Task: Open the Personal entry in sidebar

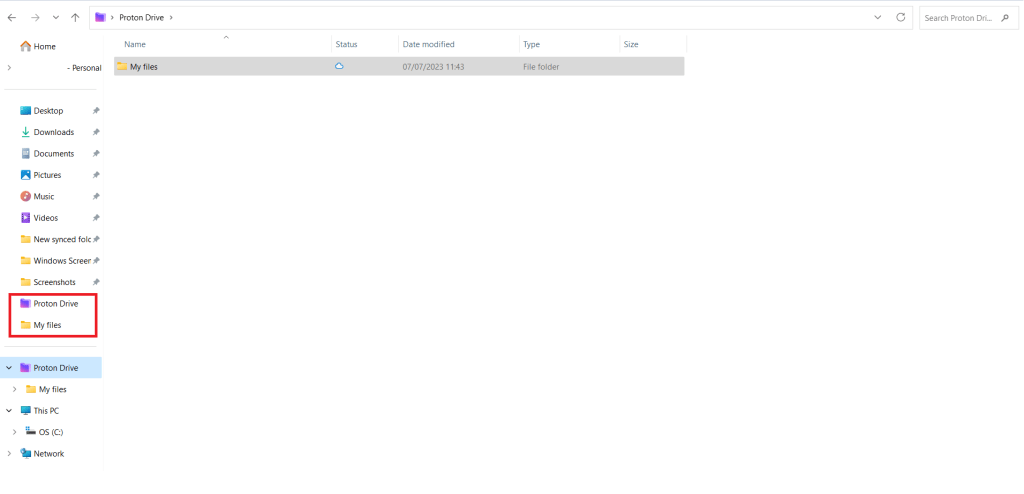Action: [x=84, y=68]
